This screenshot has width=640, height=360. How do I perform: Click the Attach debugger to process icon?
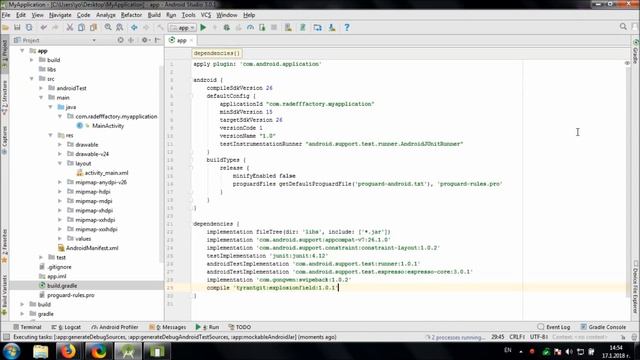pos(262,27)
